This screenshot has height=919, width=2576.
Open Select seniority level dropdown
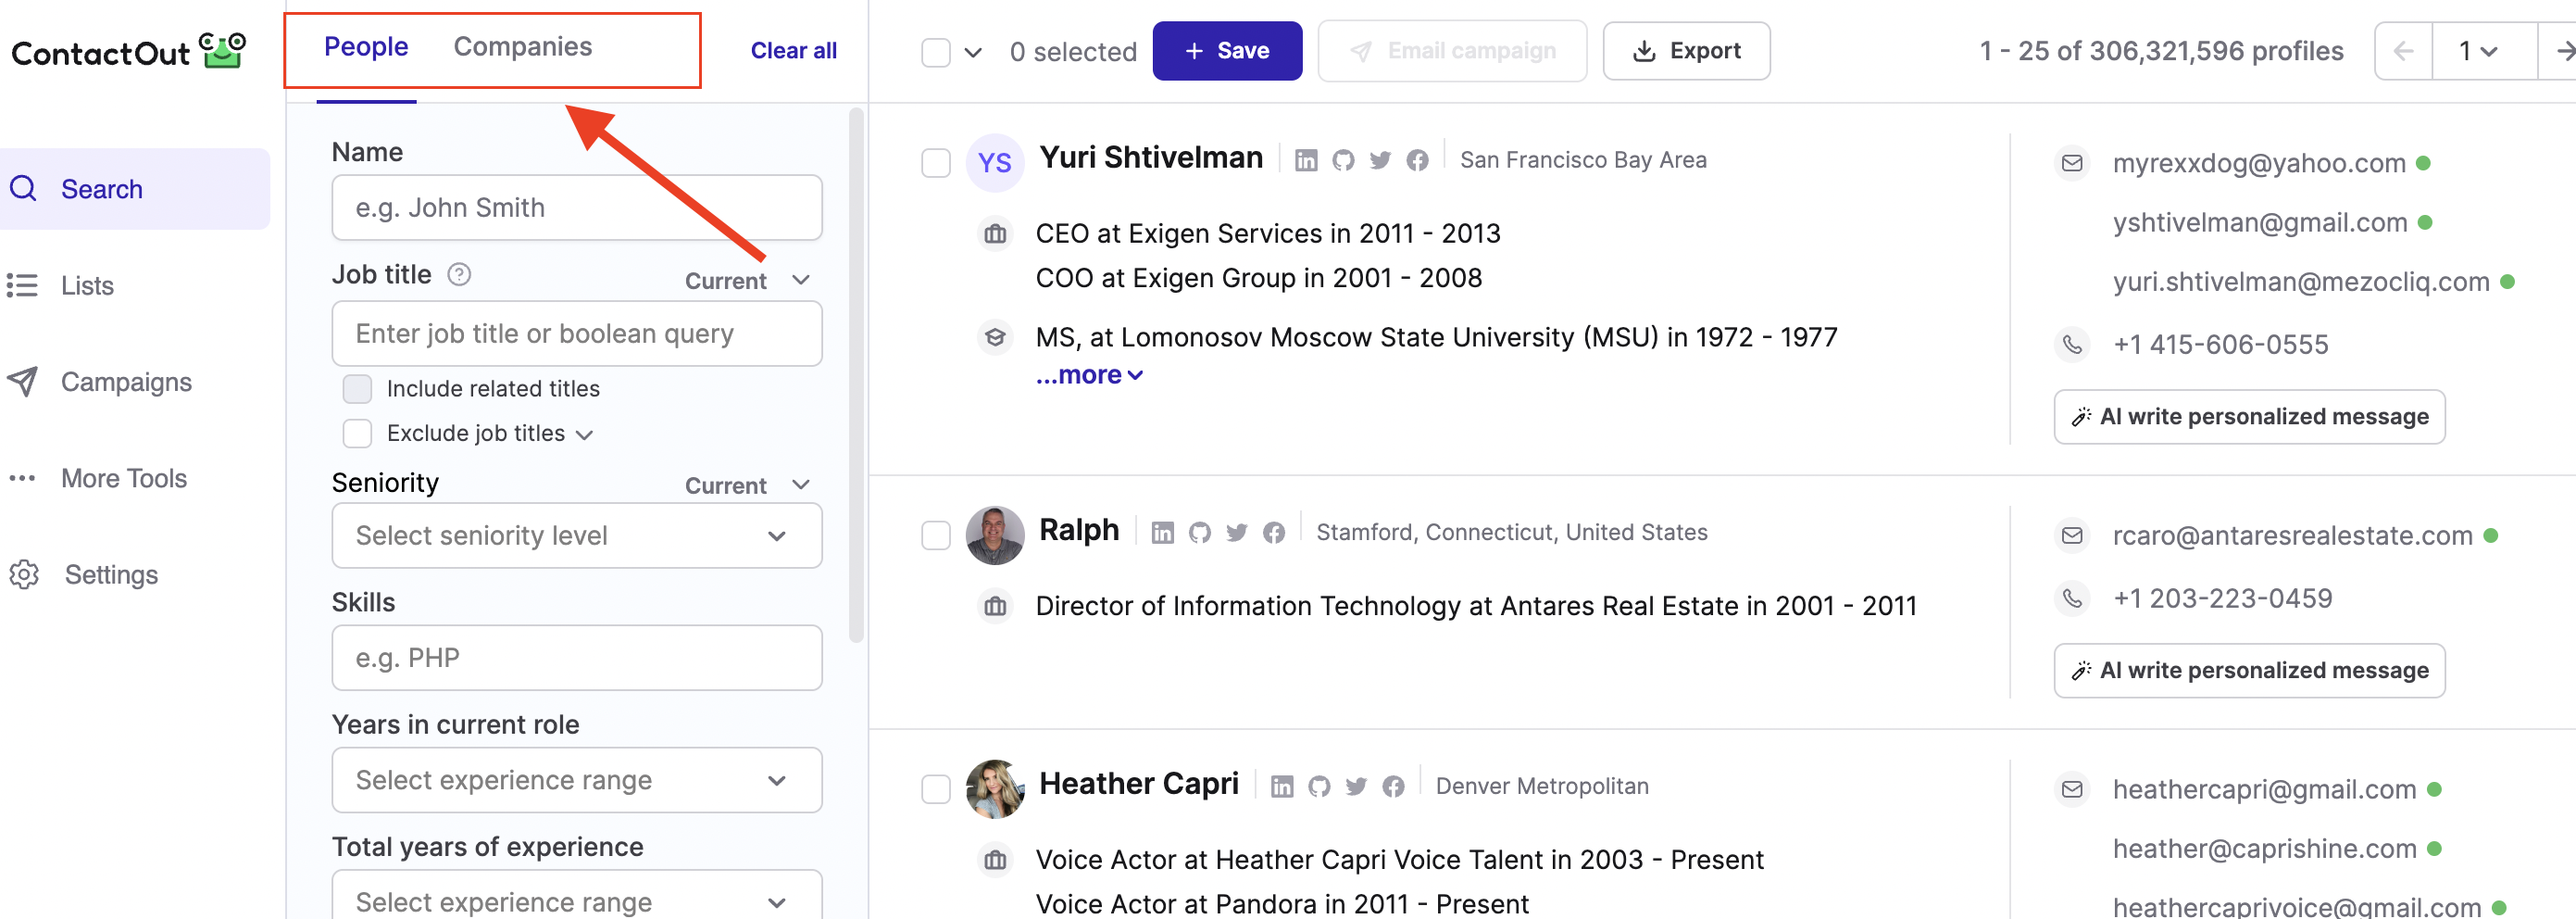click(577, 536)
